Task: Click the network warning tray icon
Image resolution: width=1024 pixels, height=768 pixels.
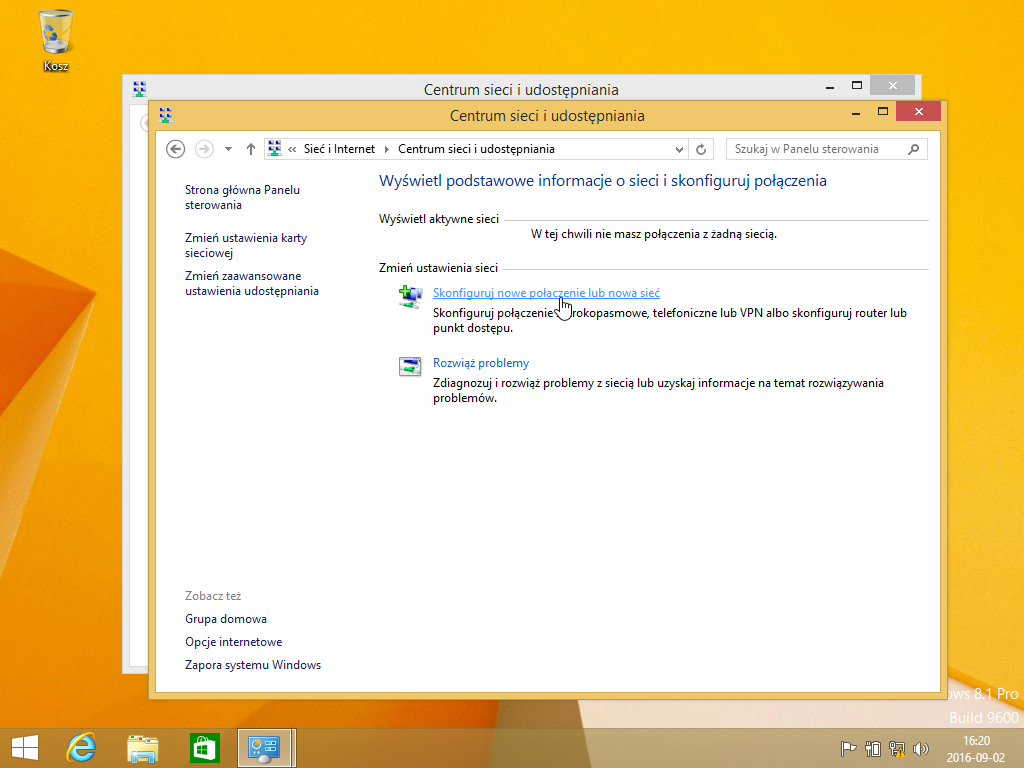Action: click(x=897, y=748)
